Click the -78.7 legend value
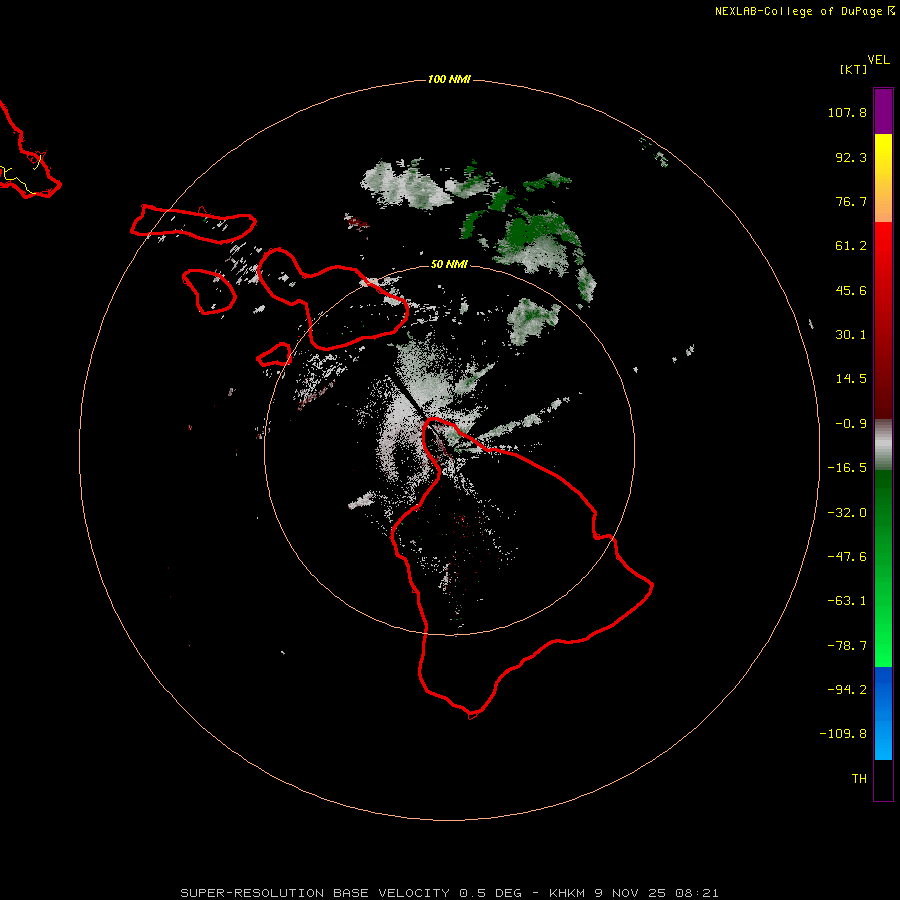The image size is (900, 900). click(x=847, y=646)
